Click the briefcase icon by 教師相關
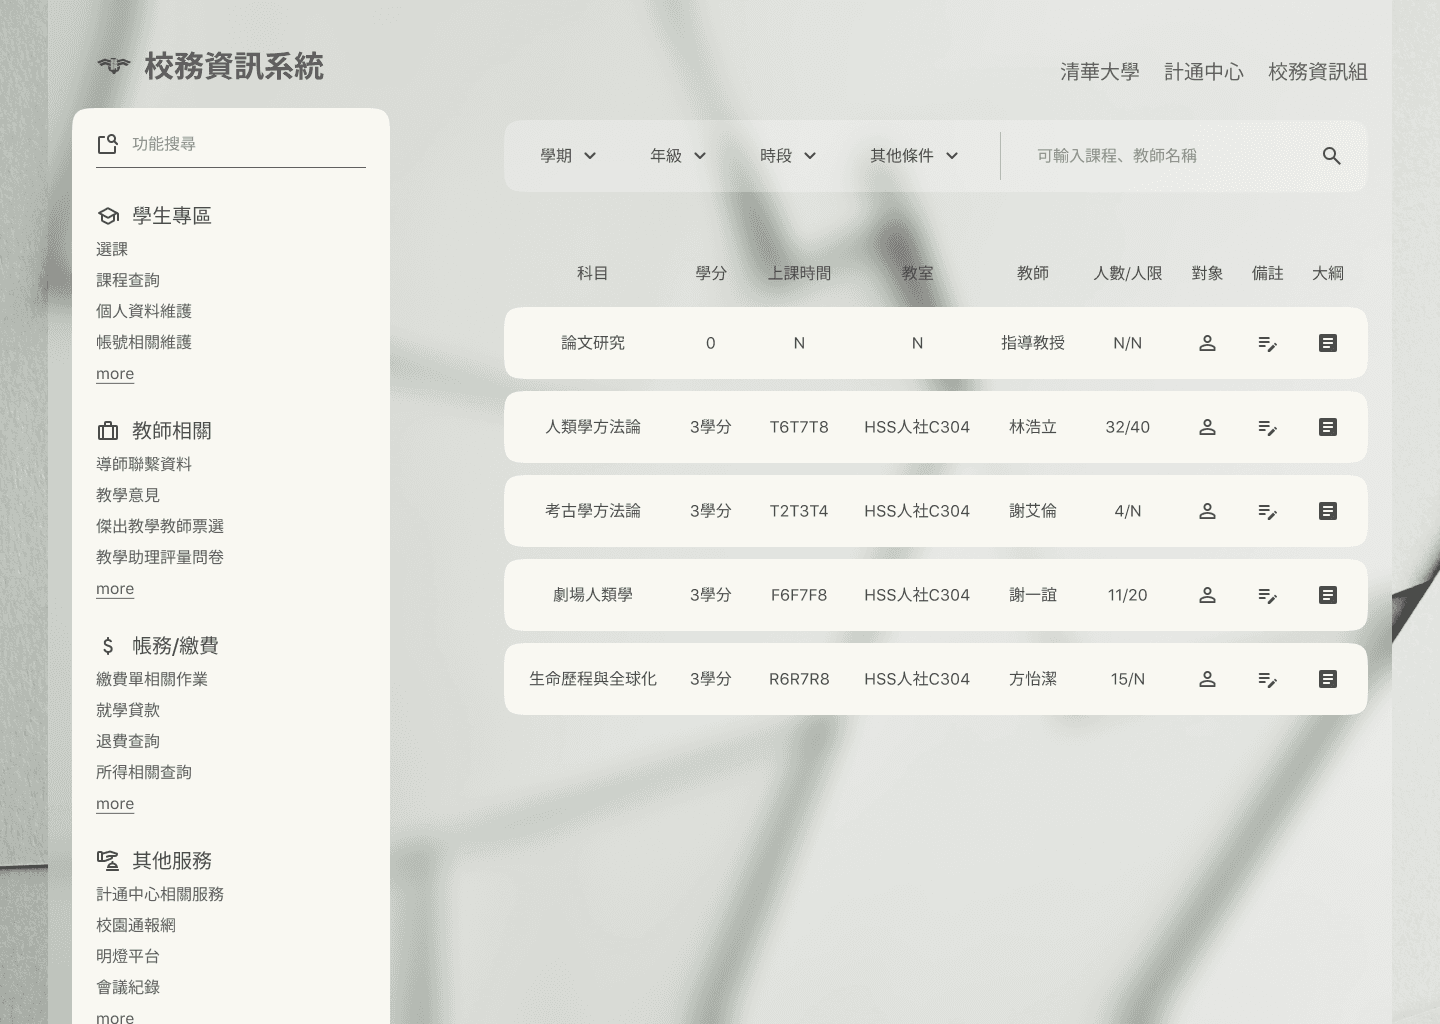Viewport: 1440px width, 1024px height. tap(108, 431)
